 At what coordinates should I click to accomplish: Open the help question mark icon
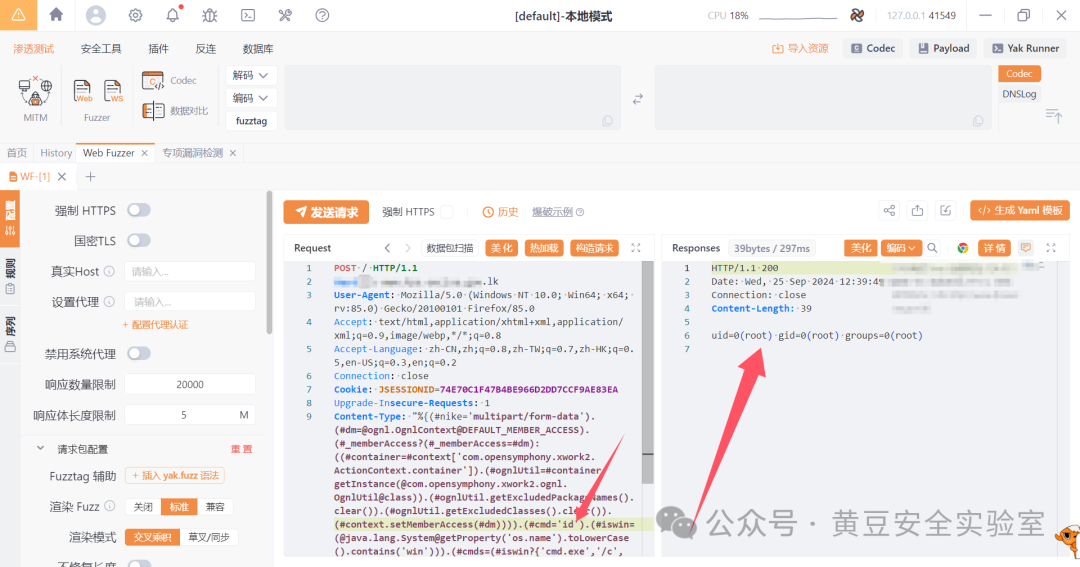coord(322,15)
